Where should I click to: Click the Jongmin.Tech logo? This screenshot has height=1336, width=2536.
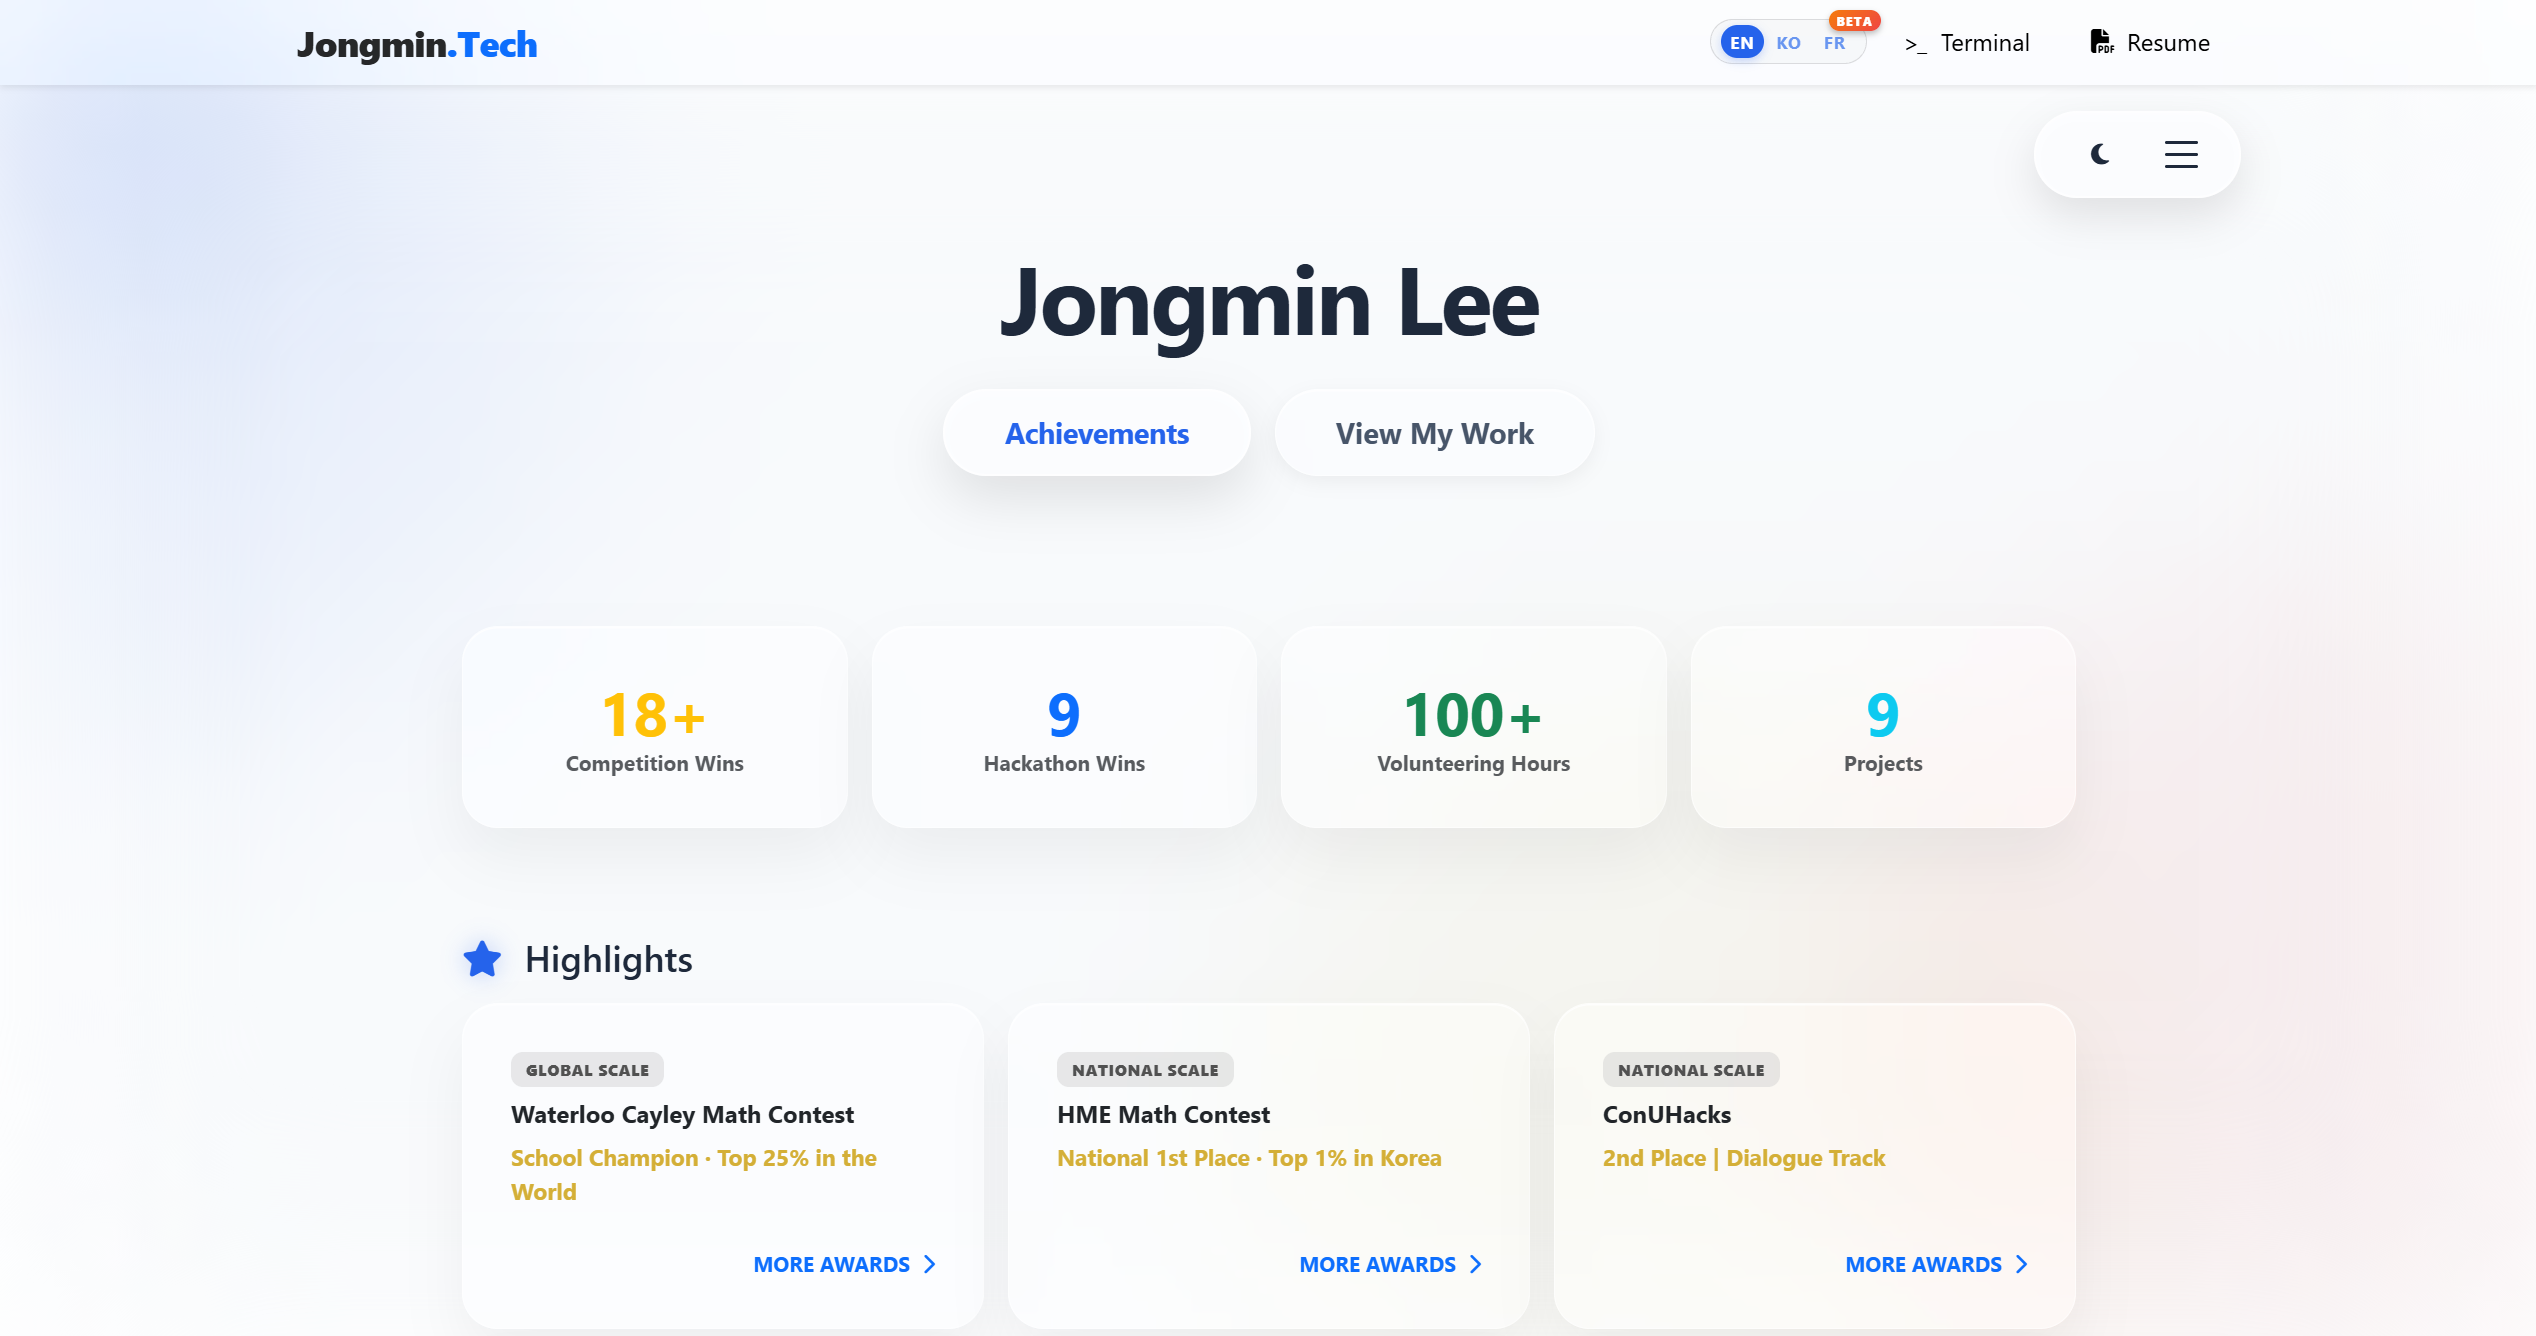pyautogui.click(x=417, y=45)
